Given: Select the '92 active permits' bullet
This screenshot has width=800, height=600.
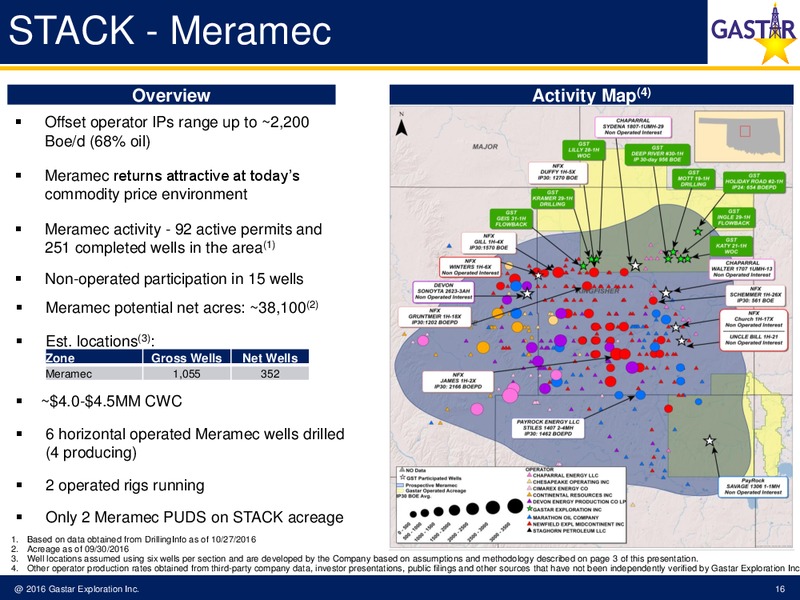Looking at the screenshot, I should pos(183,238).
